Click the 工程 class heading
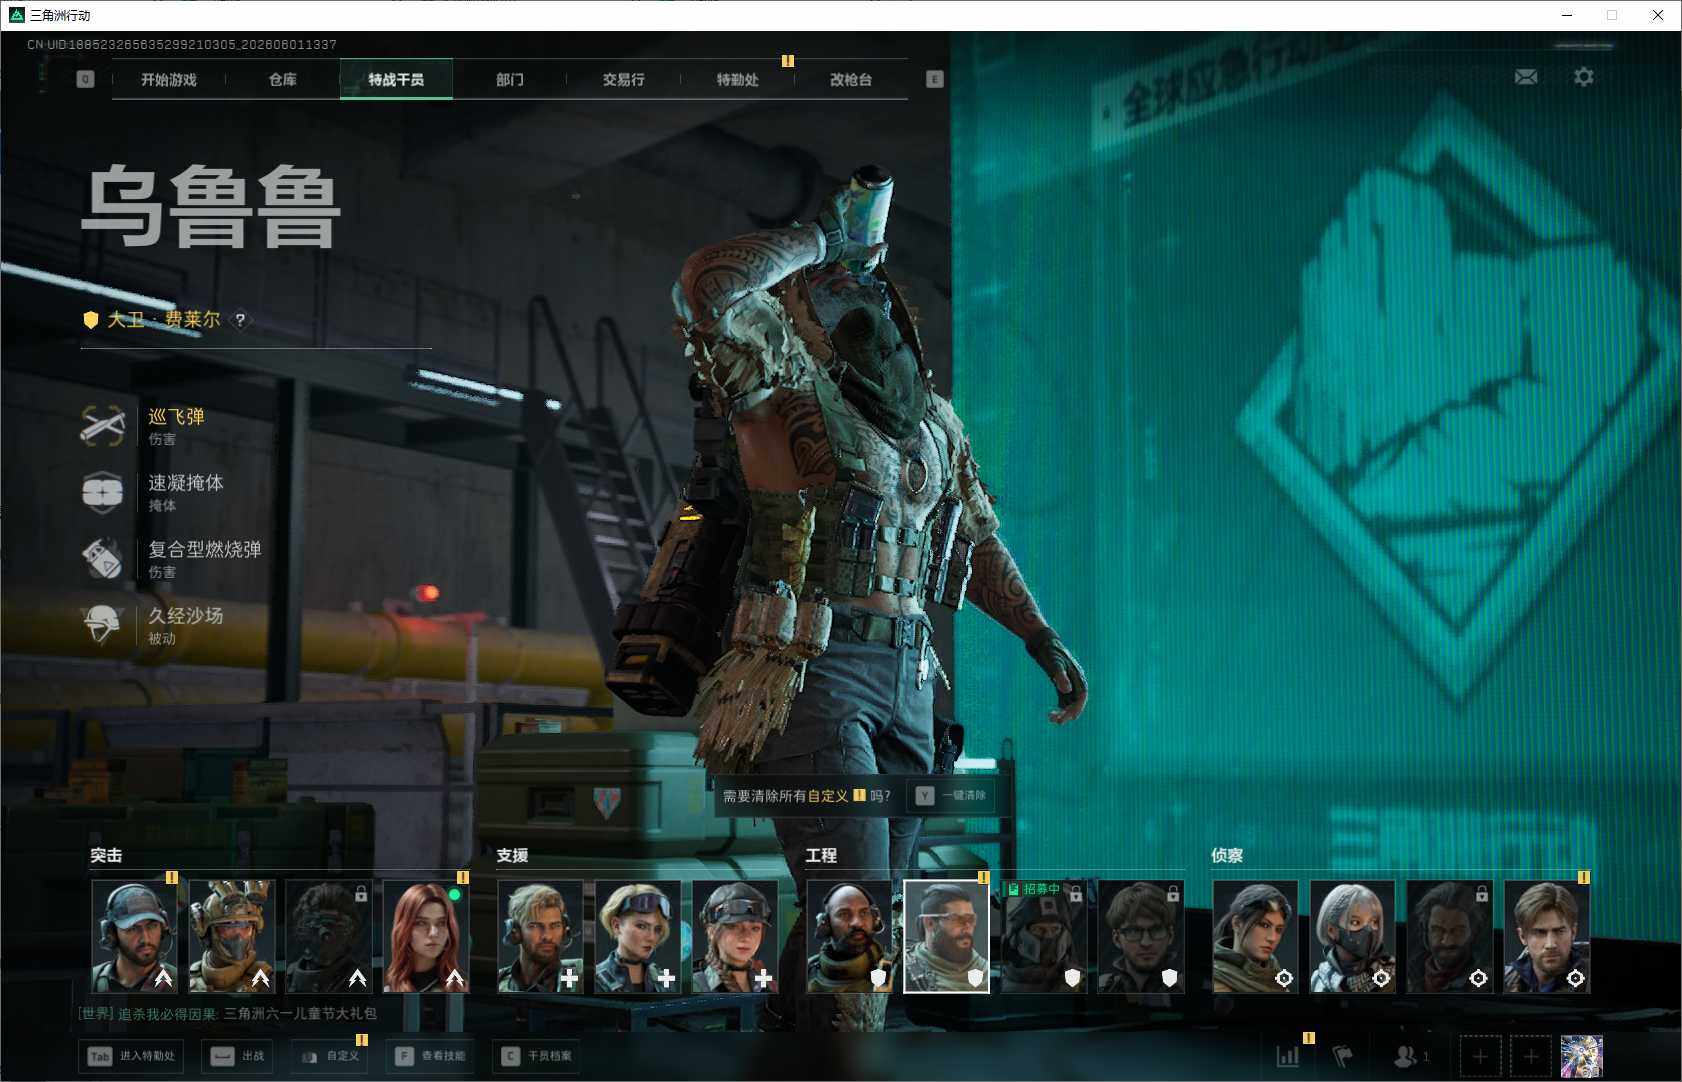The height and width of the screenshot is (1082, 1682). [821, 856]
